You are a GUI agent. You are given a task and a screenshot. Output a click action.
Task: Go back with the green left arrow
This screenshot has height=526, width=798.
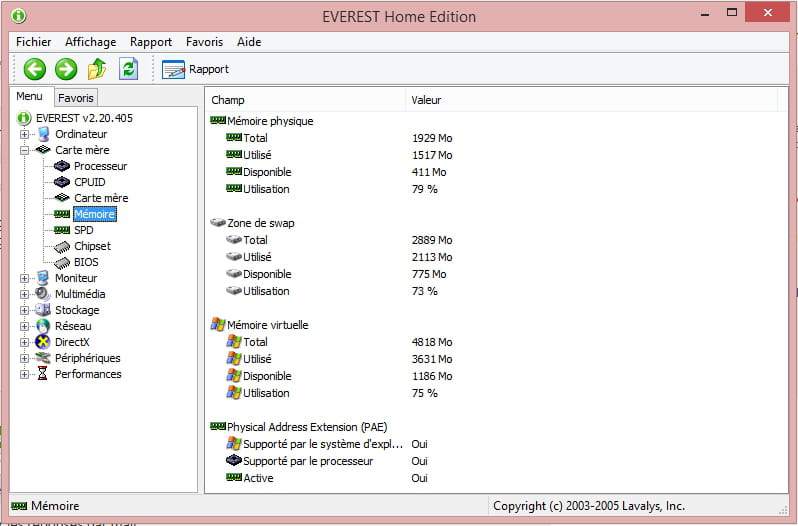35,69
